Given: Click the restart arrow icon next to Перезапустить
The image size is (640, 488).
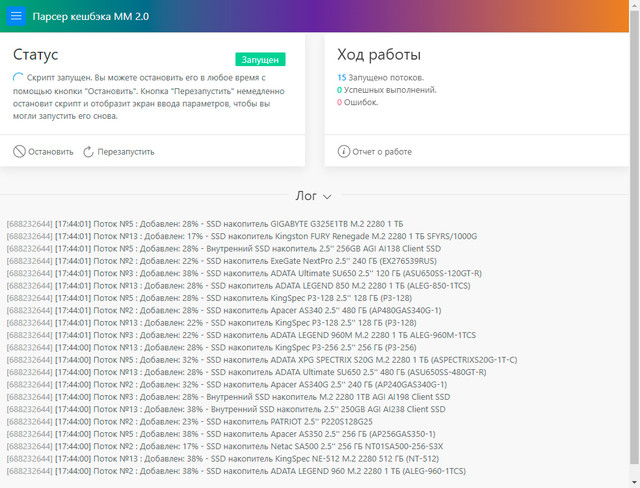Looking at the screenshot, I should coord(88,152).
